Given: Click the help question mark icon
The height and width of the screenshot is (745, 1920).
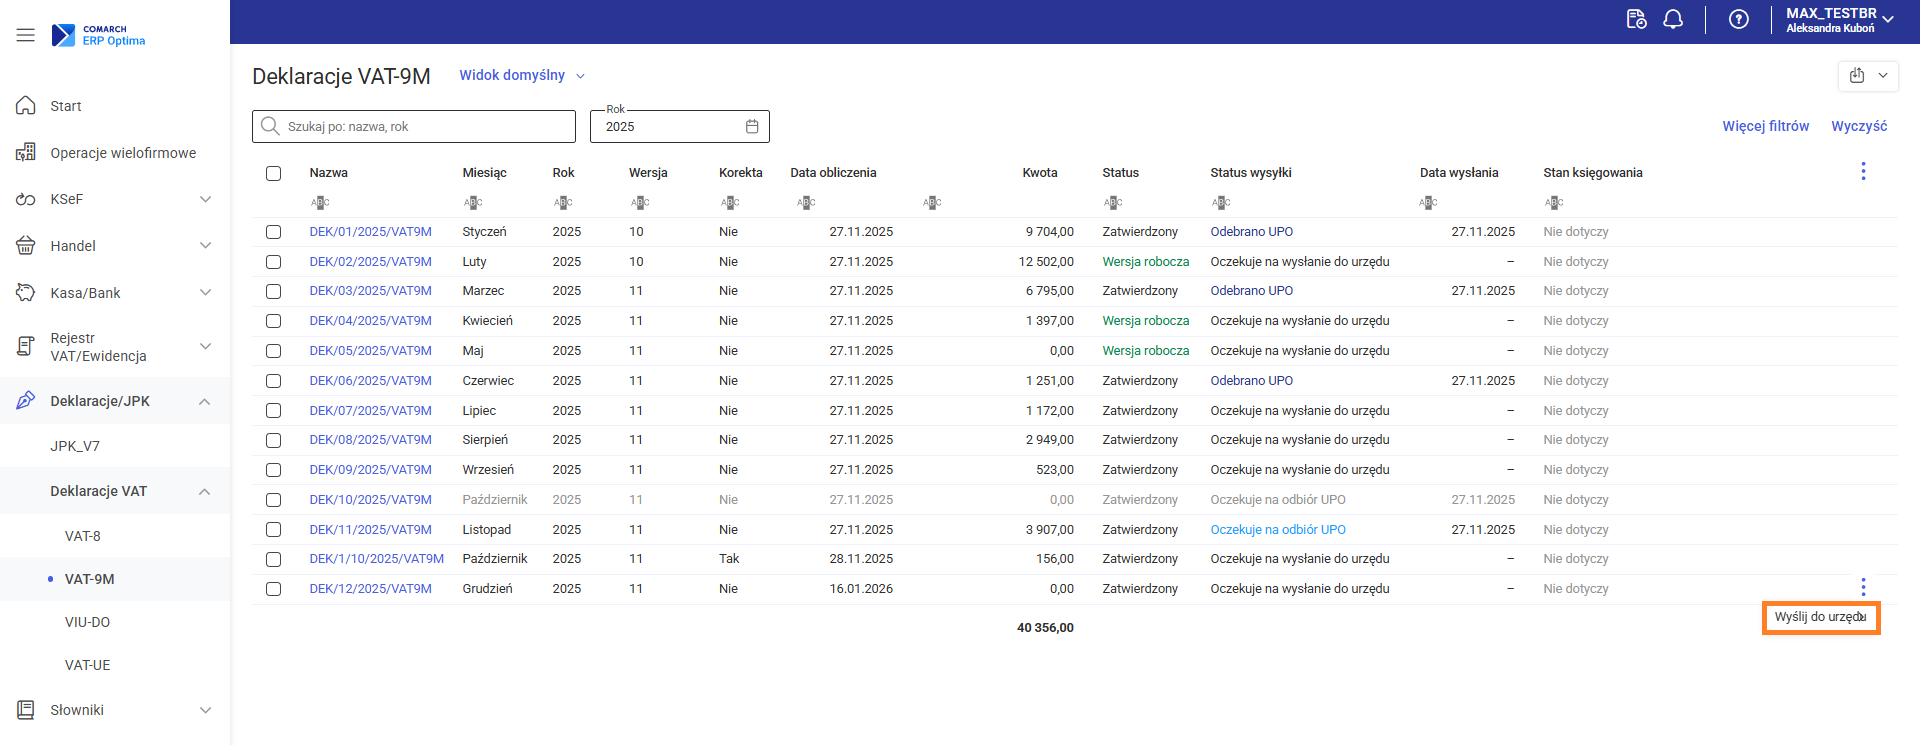Looking at the screenshot, I should point(1739,20).
